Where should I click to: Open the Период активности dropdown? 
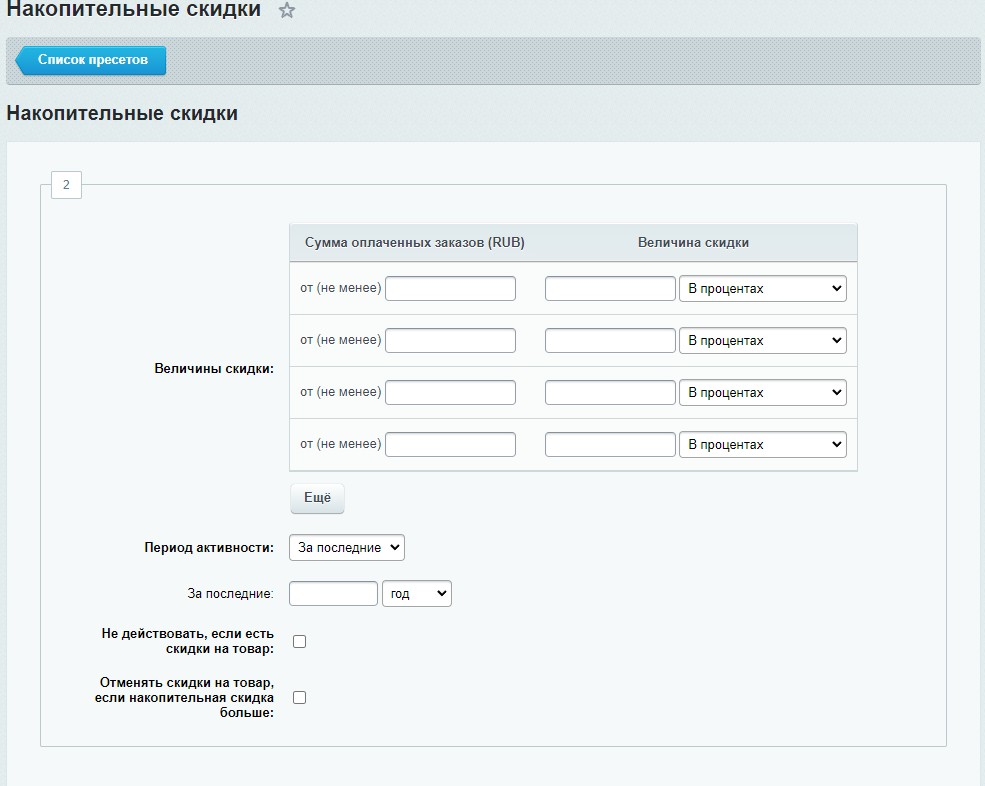347,548
